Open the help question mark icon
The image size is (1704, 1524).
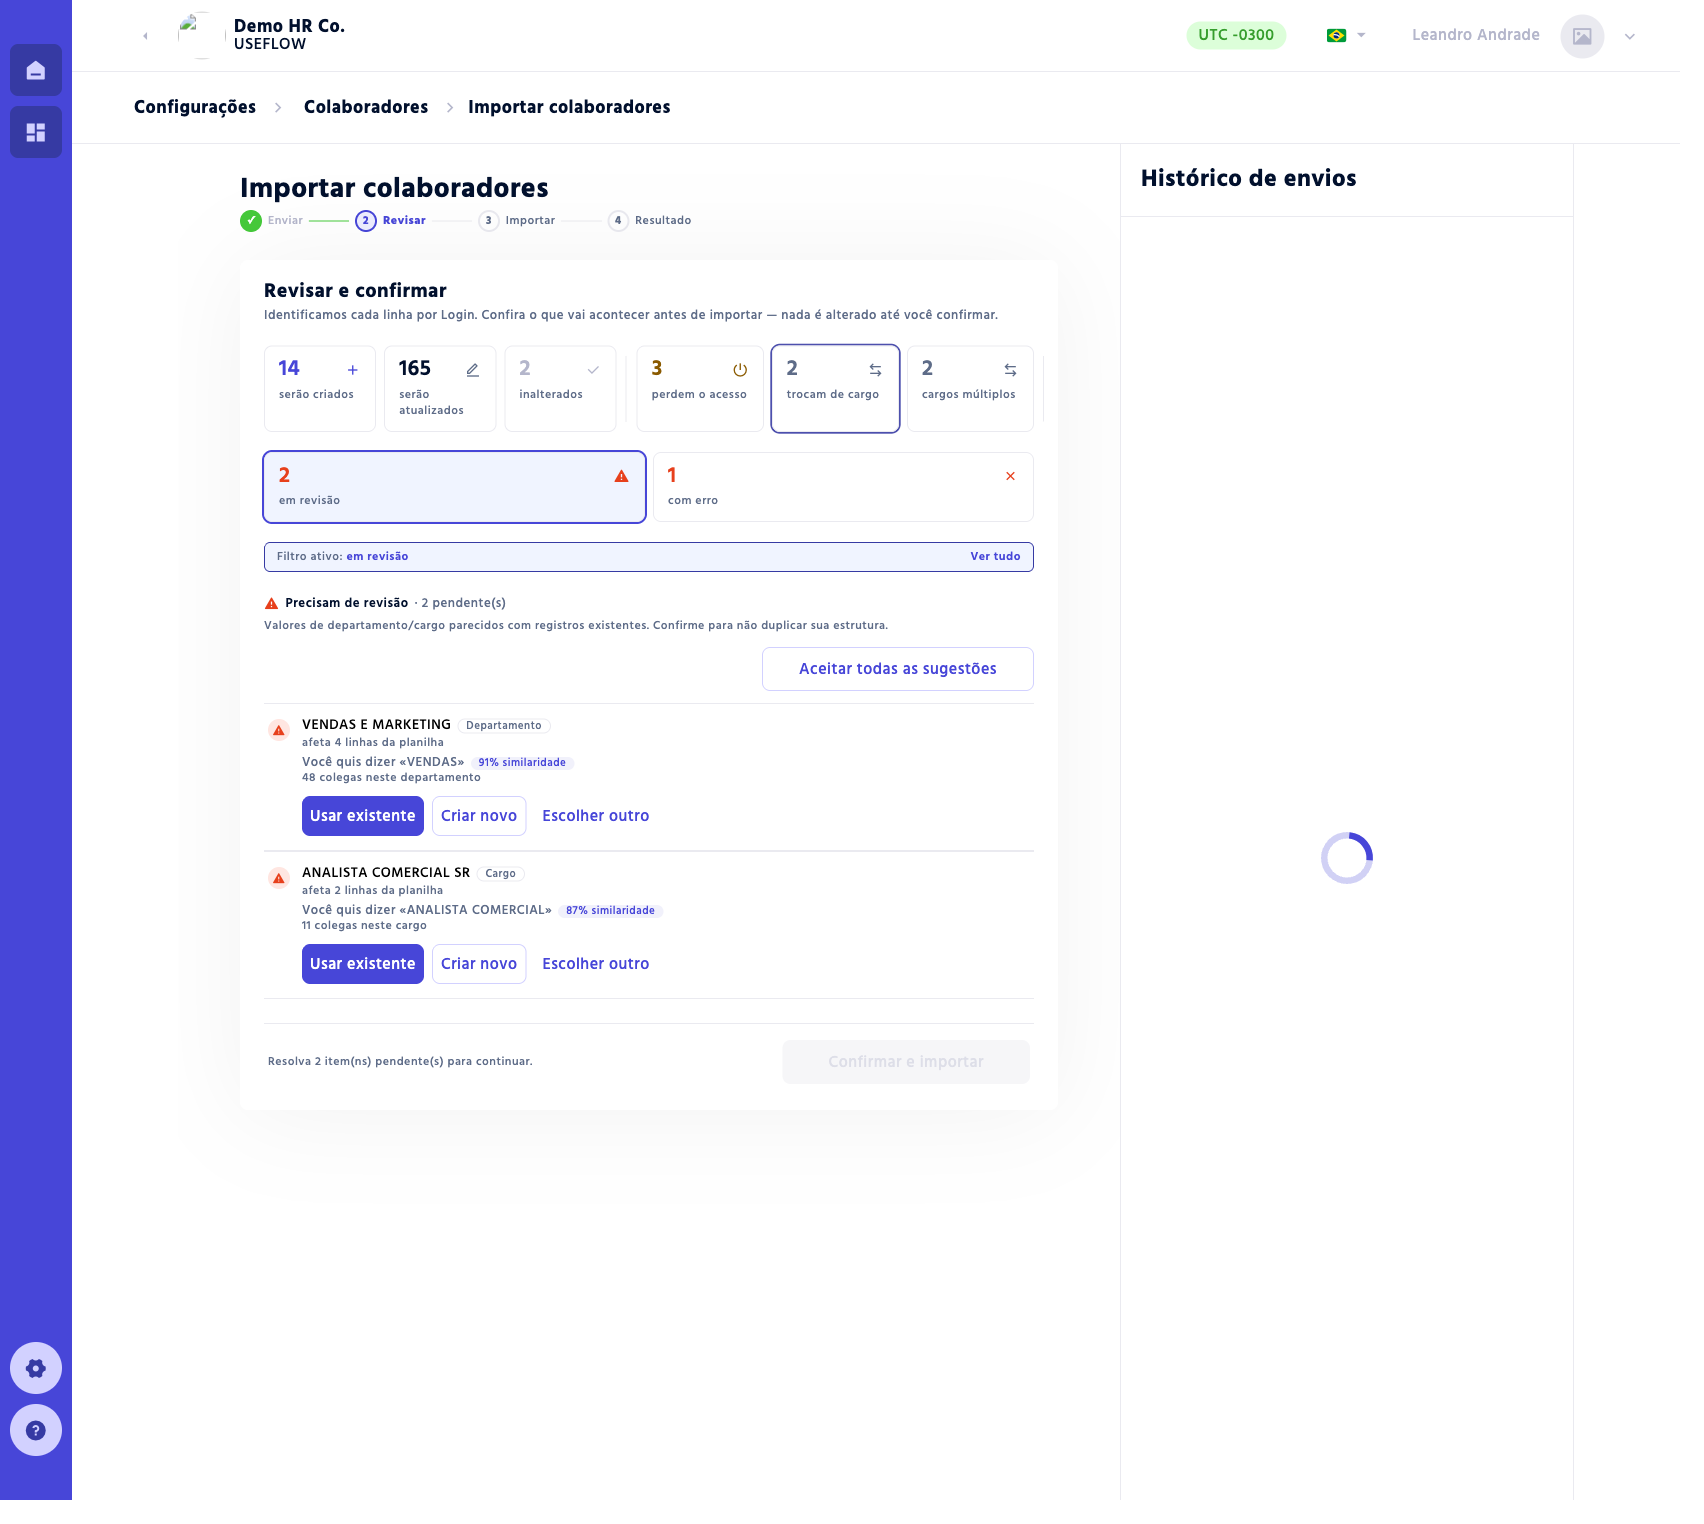pyautogui.click(x=36, y=1430)
